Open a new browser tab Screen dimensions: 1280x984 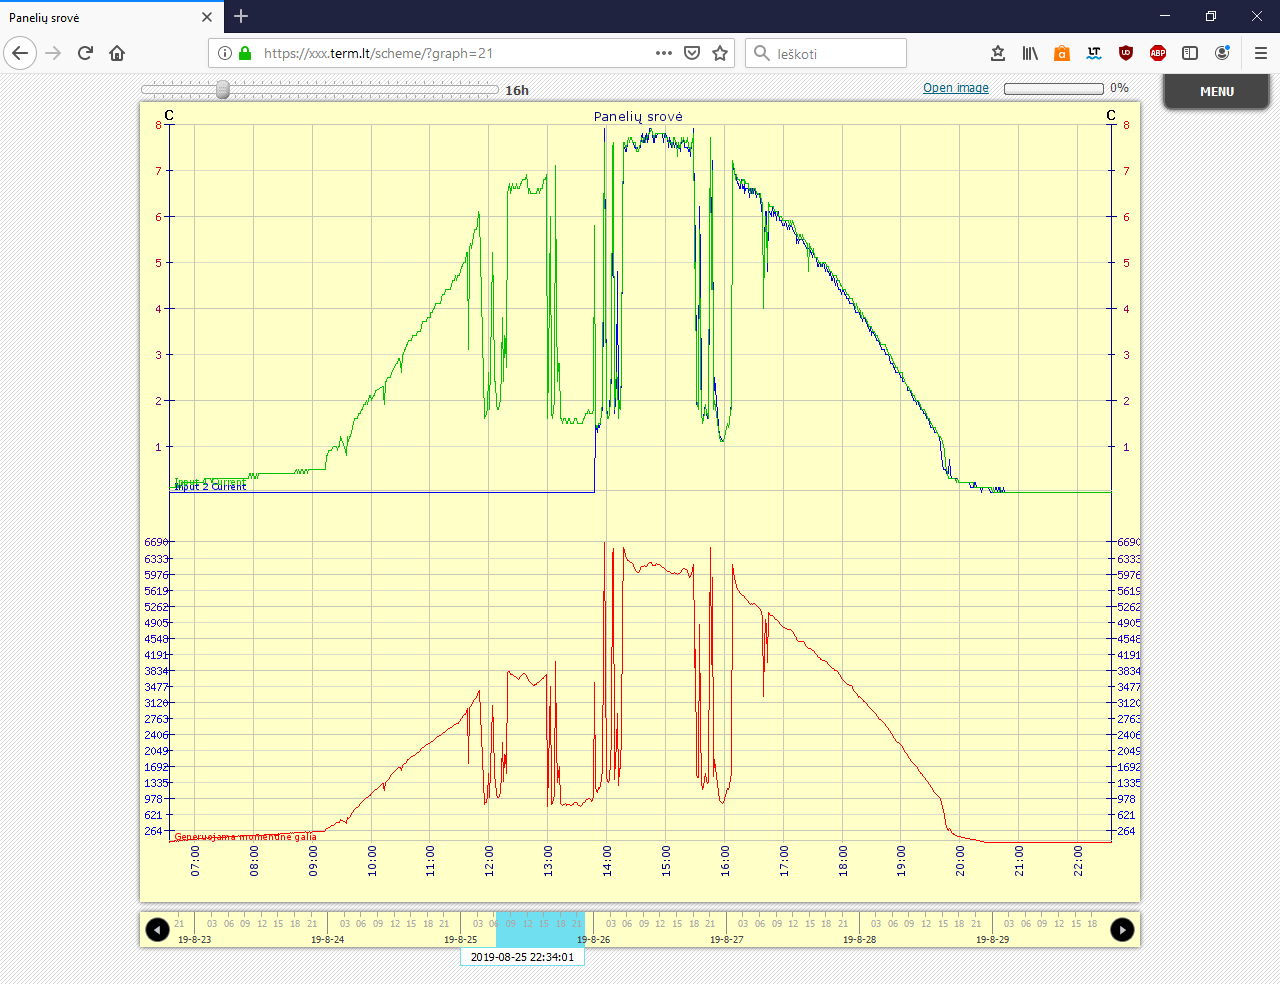coord(241,16)
